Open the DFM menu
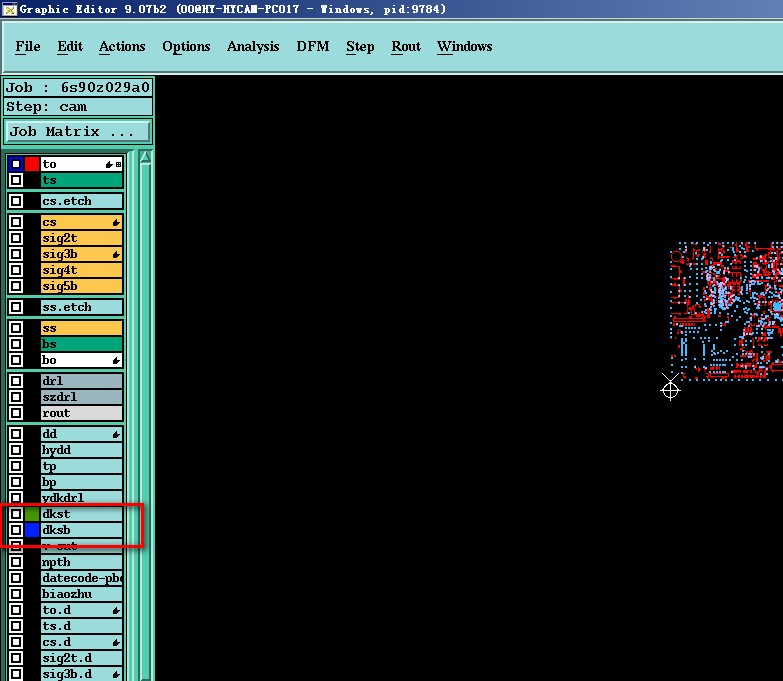The width and height of the screenshot is (783, 681). click(x=313, y=46)
